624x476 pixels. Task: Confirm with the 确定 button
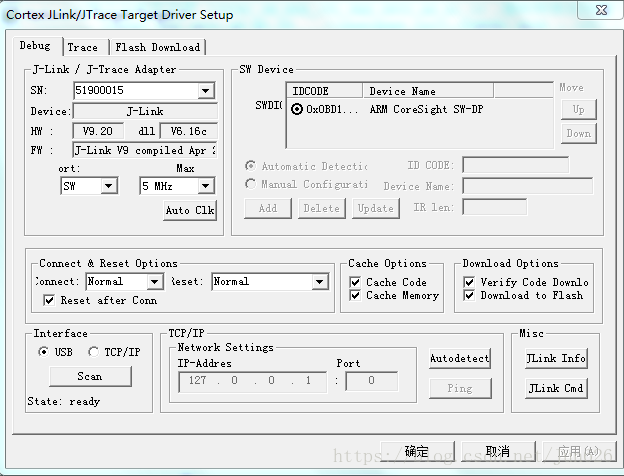point(417,451)
